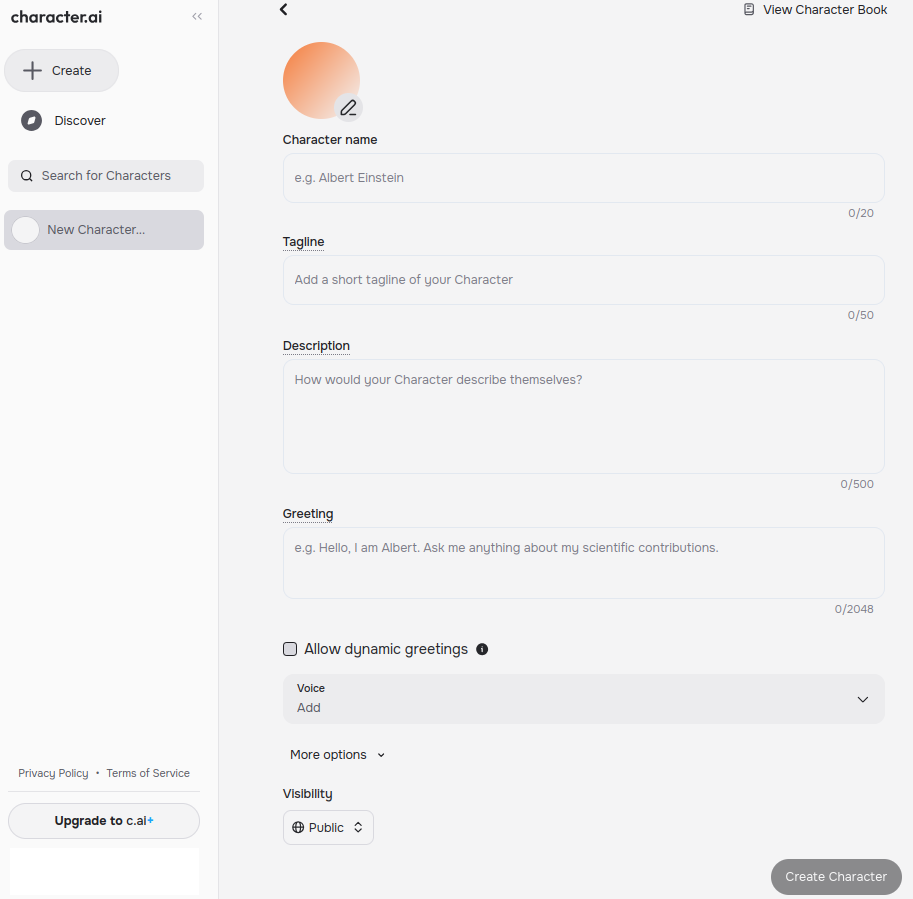The width and height of the screenshot is (913, 899).
Task: Focus the Character name field
Action: point(583,178)
